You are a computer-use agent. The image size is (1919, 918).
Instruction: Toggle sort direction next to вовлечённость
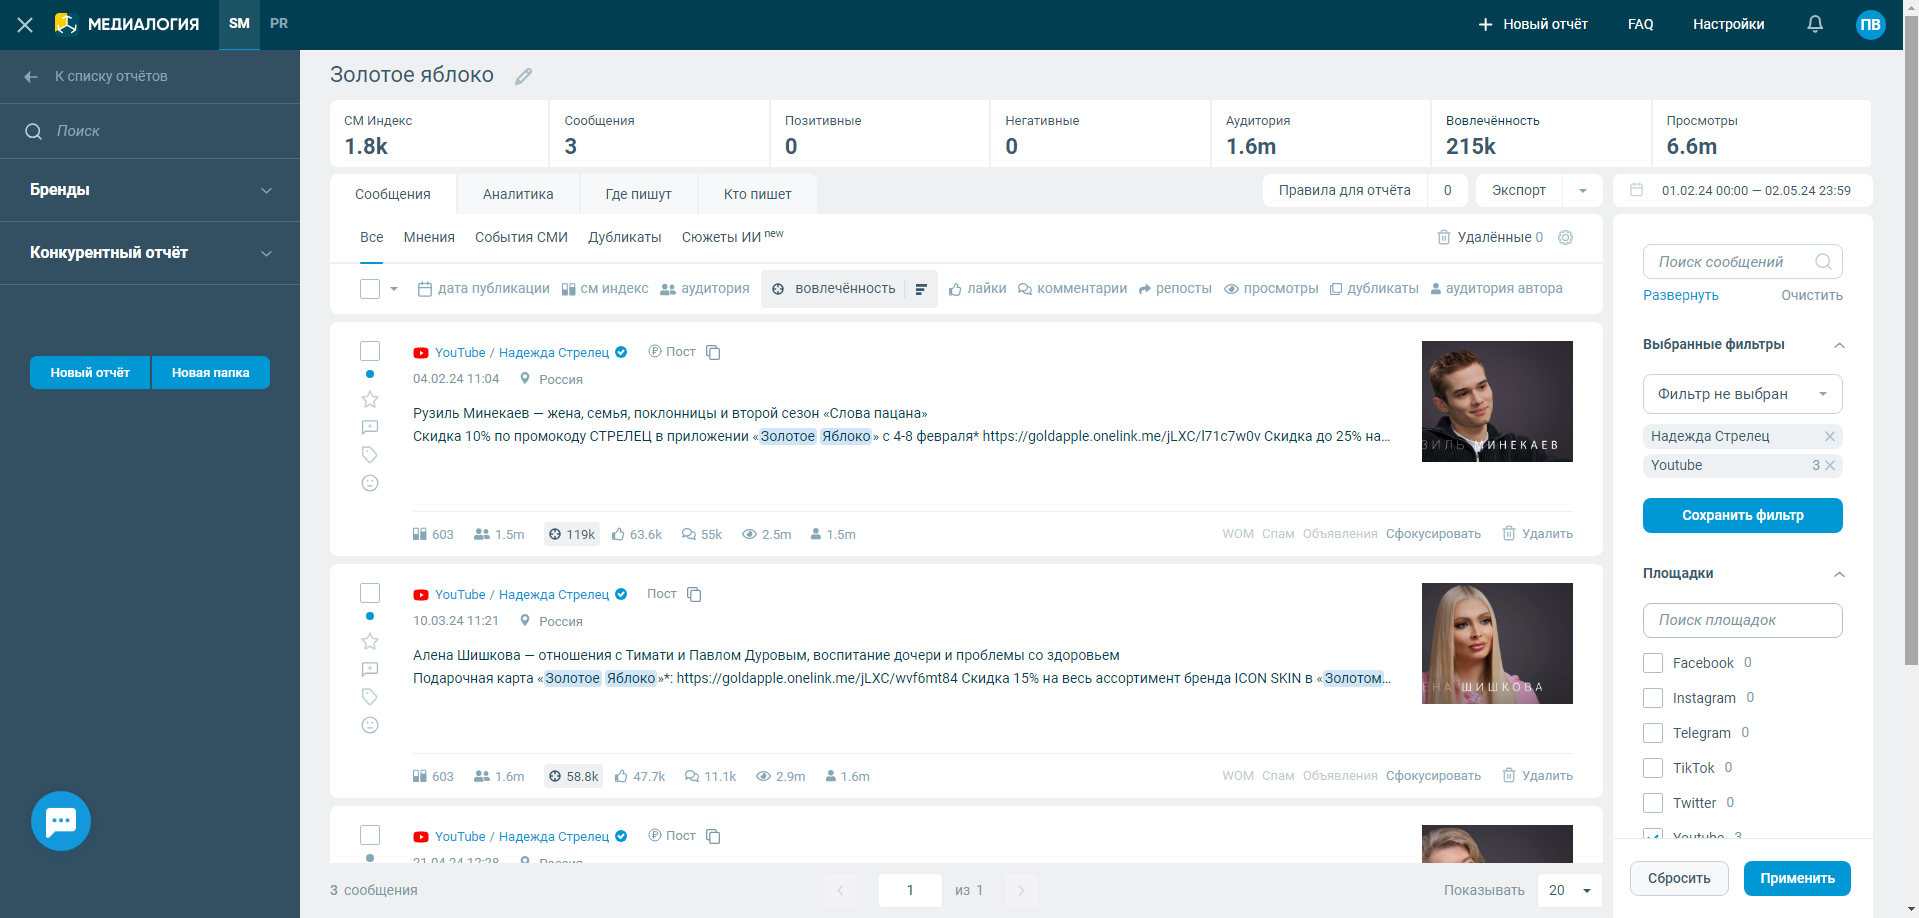(x=921, y=289)
